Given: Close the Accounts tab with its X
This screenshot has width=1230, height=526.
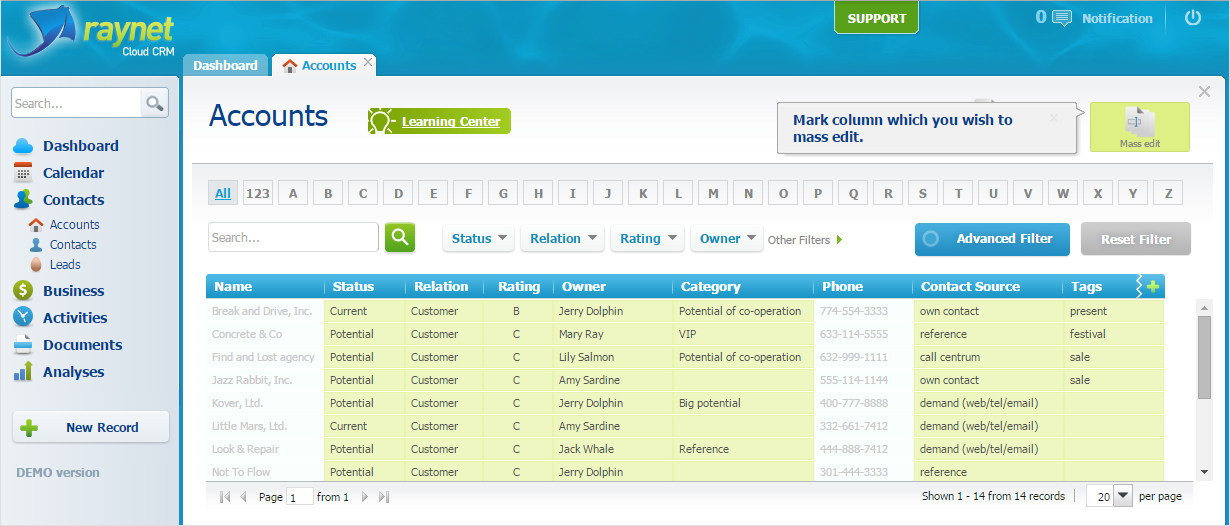Looking at the screenshot, I should [368, 62].
